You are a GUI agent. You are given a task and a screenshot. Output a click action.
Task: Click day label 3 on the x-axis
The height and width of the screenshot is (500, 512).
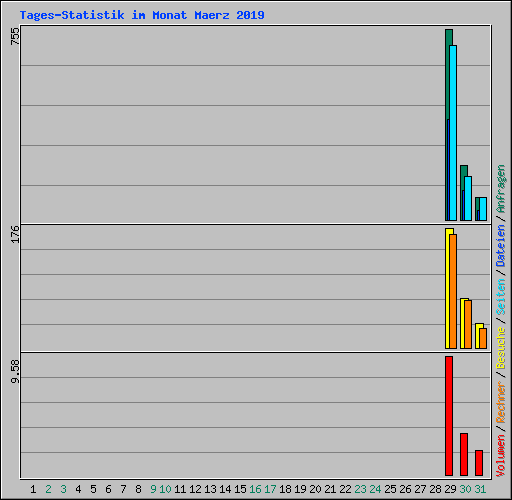[x=63, y=489]
